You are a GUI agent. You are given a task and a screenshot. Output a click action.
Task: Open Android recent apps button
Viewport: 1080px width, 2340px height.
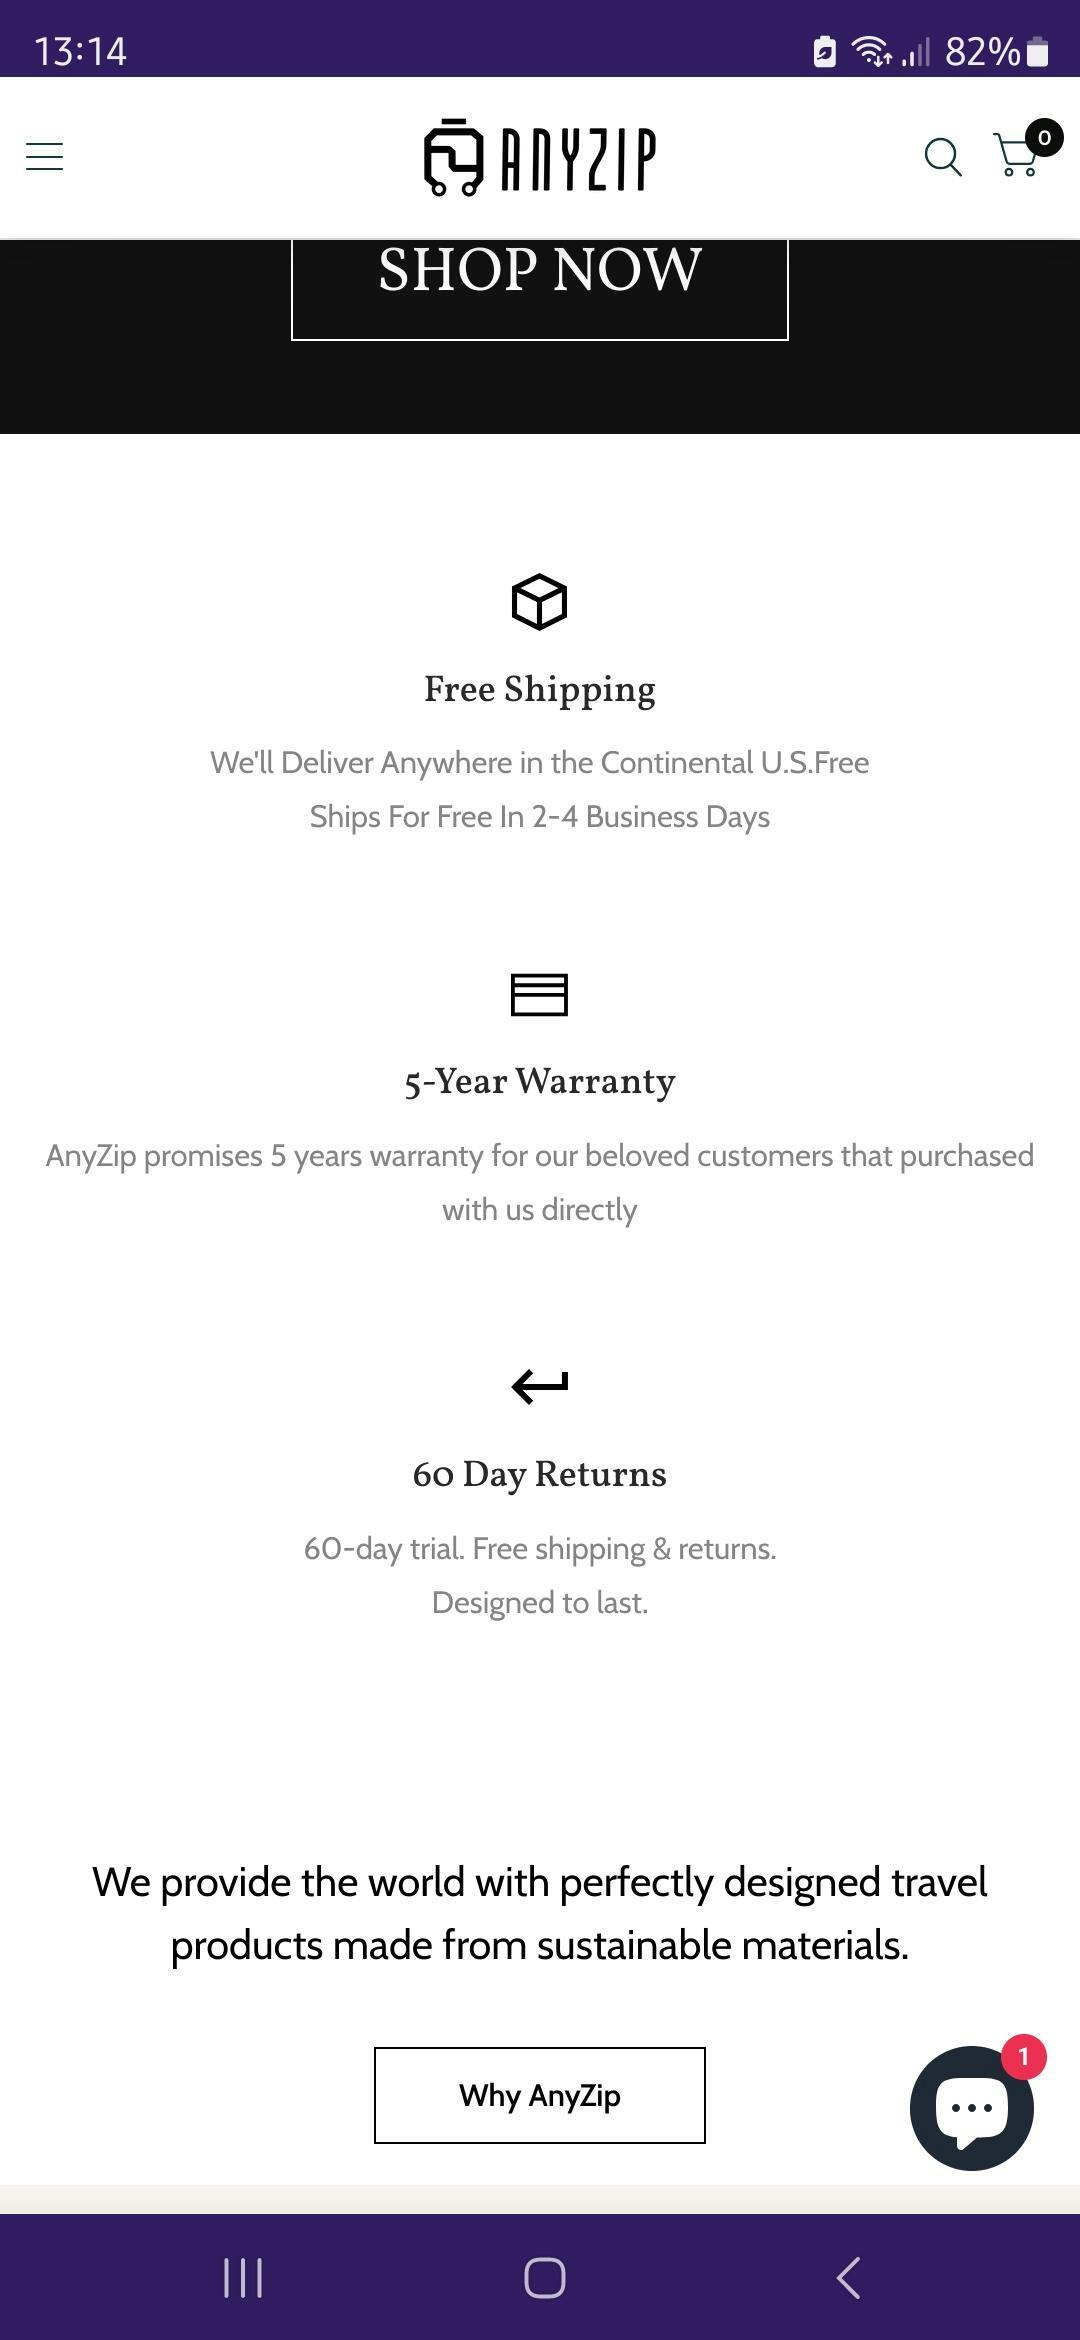pos(243,2278)
